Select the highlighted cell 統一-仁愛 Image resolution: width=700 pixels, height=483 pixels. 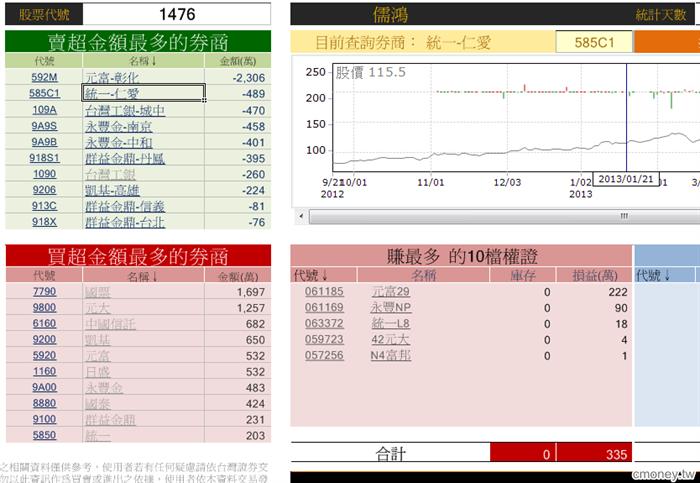pyautogui.click(x=144, y=93)
